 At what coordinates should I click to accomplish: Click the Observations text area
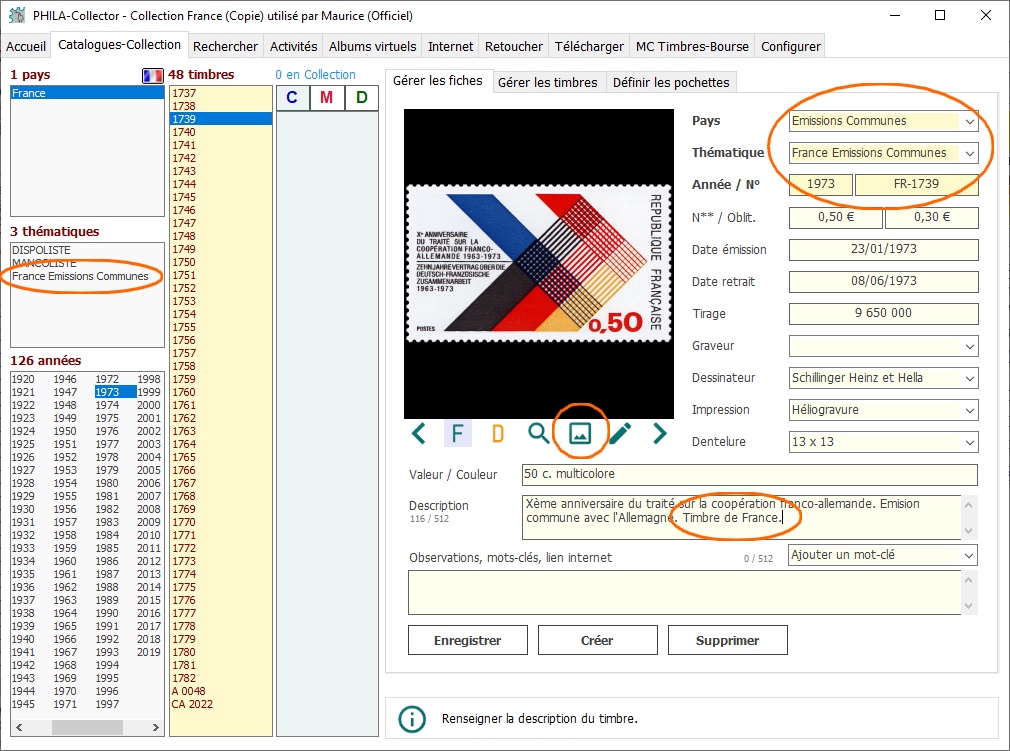(x=685, y=593)
